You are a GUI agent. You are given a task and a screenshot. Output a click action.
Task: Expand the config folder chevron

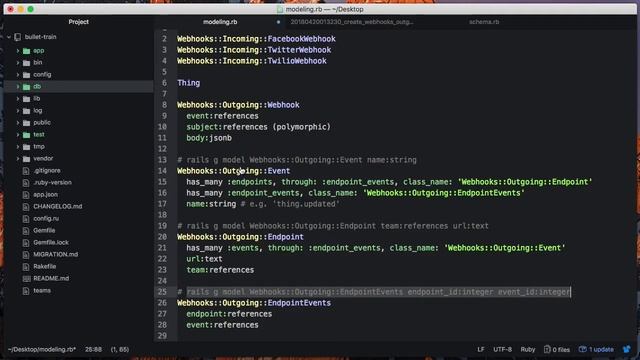18,75
